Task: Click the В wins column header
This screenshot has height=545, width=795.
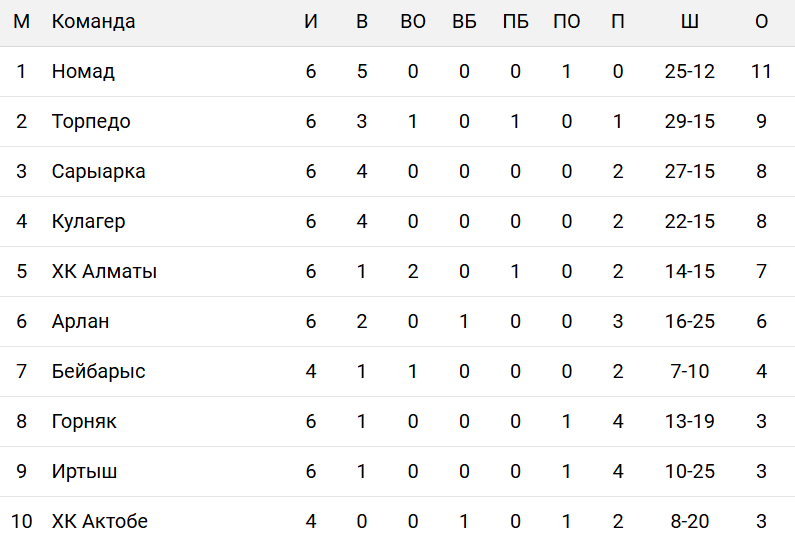Action: [x=362, y=22]
